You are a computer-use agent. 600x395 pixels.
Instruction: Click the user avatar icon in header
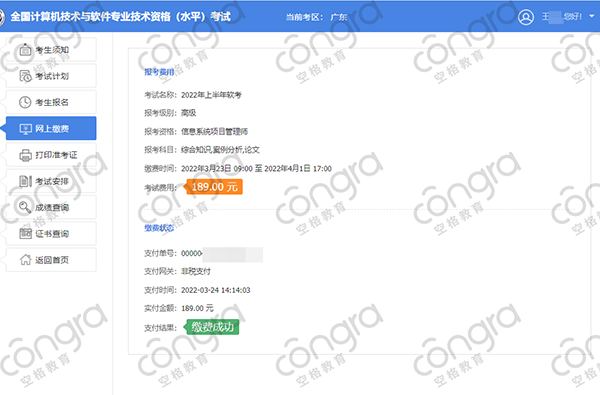(x=526, y=17)
